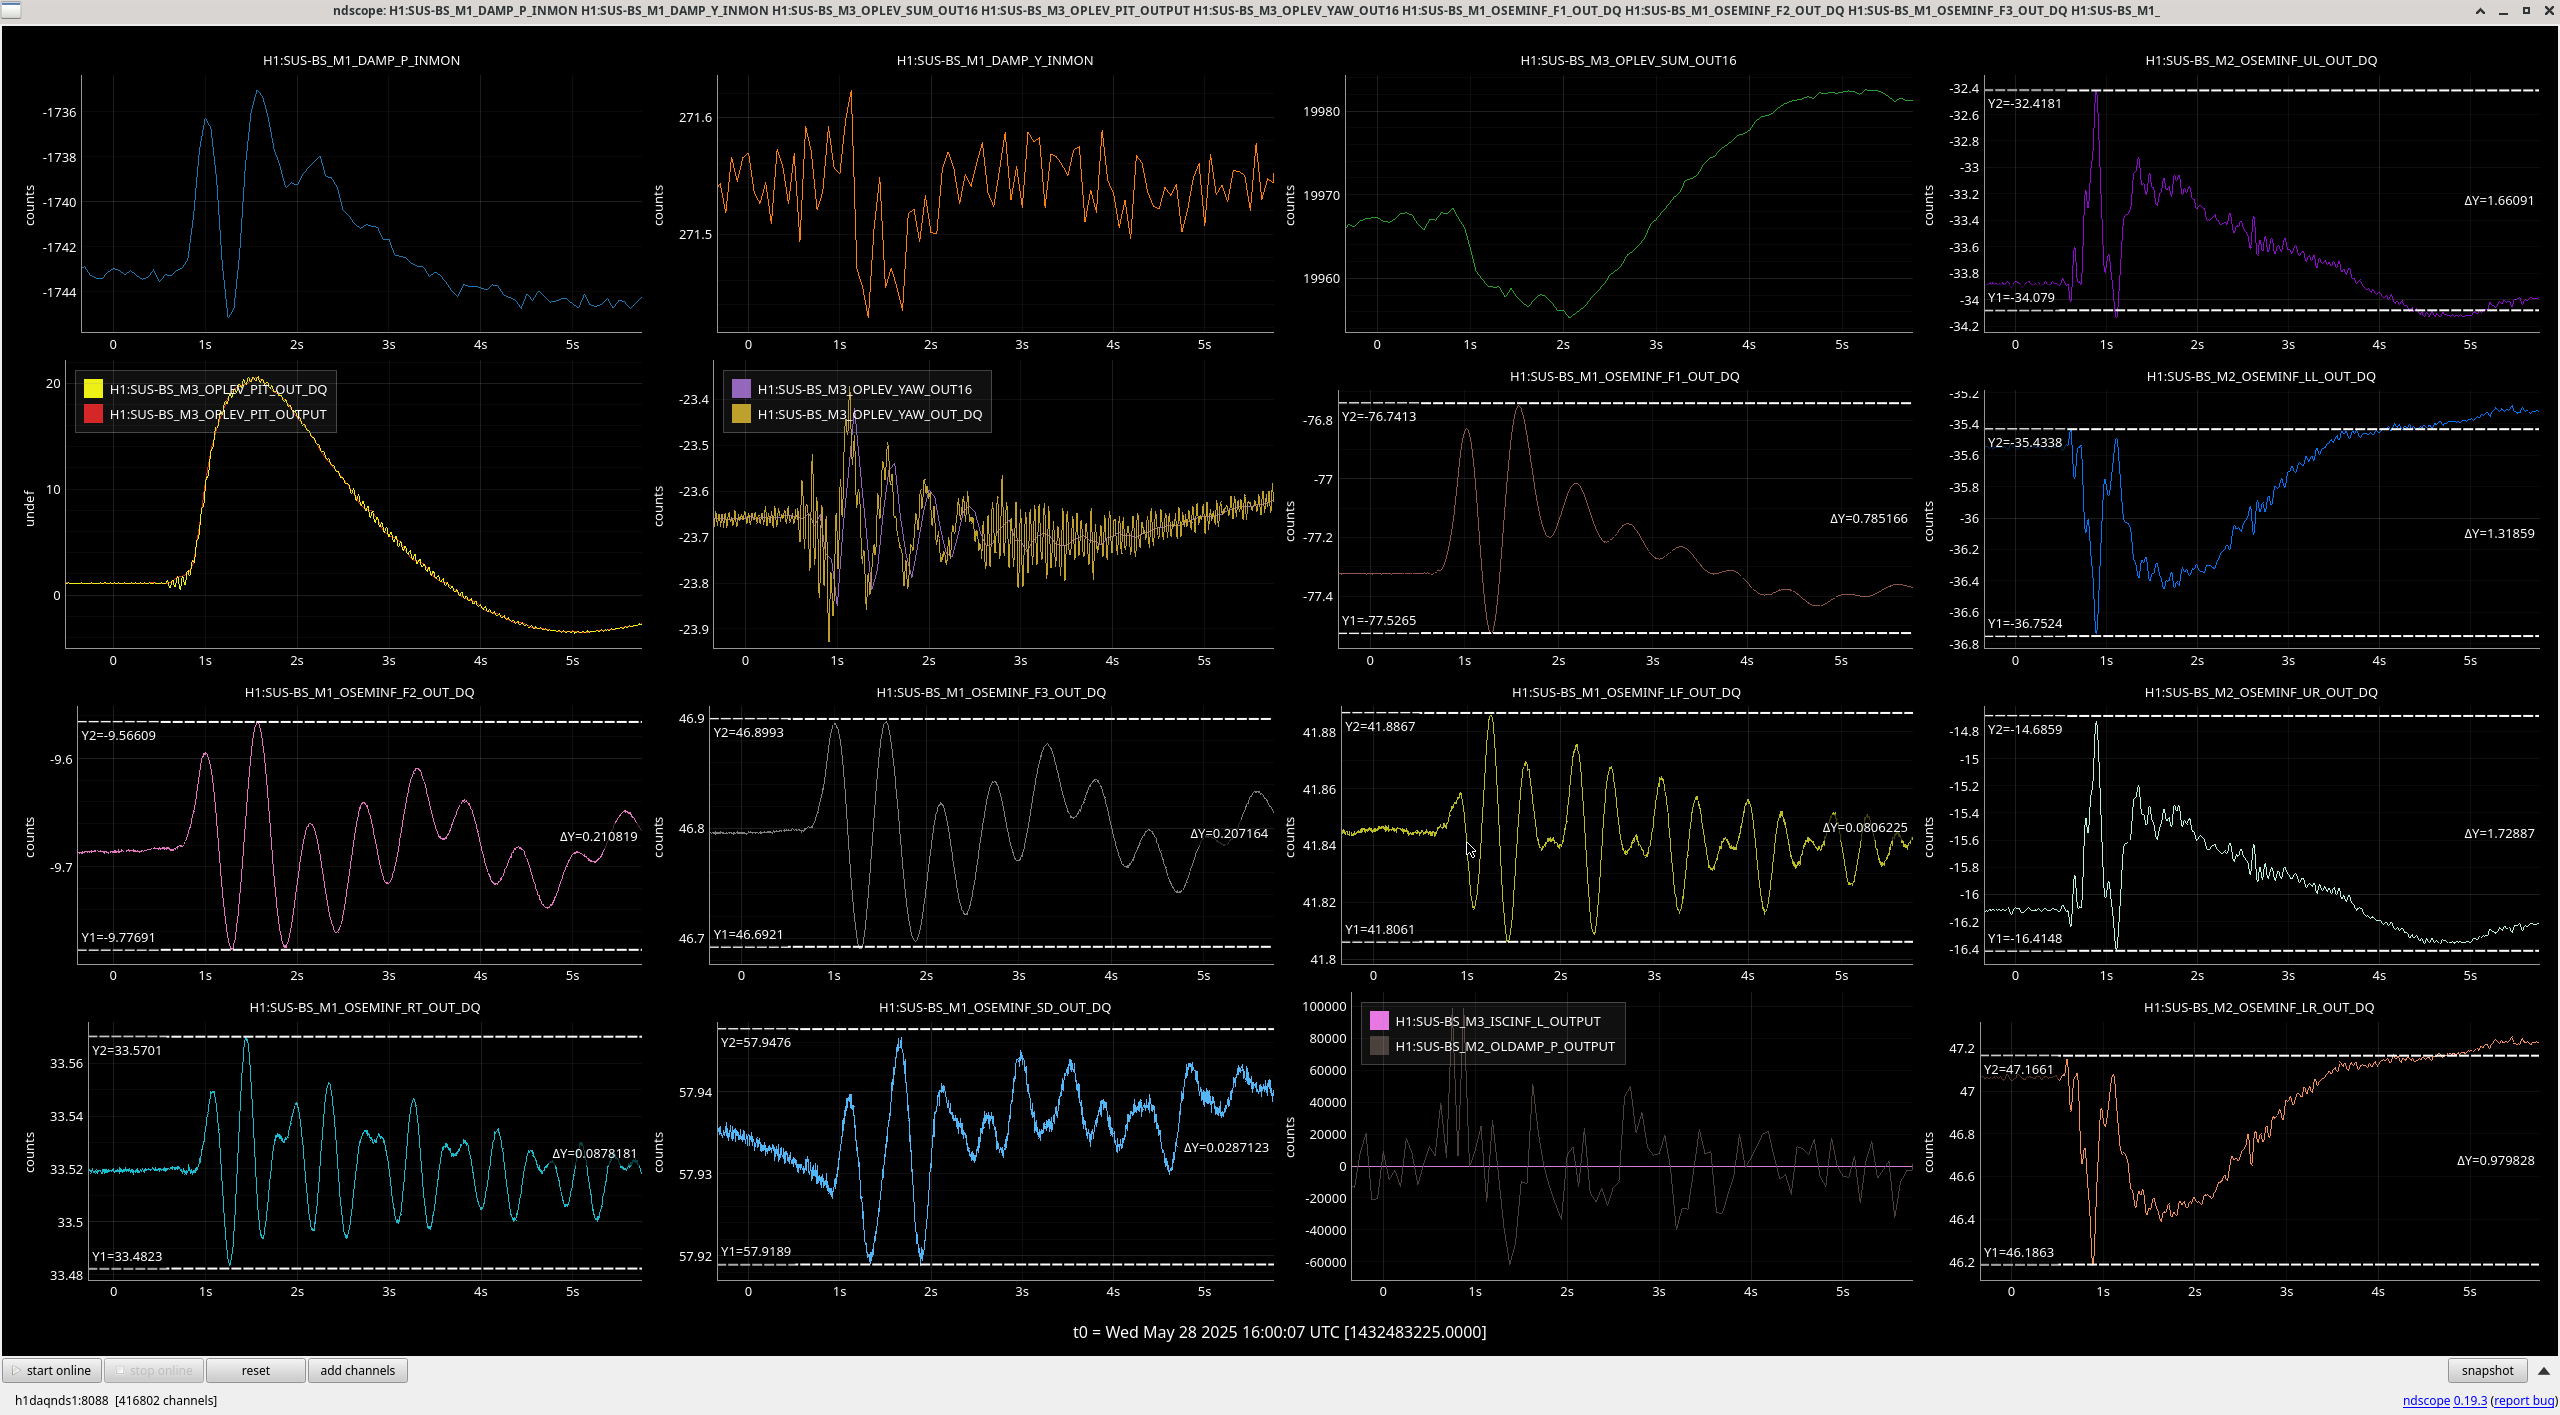This screenshot has height=1415, width=2560.
Task: Click the Y1=41.8061 cursor label
Action: 1380,929
